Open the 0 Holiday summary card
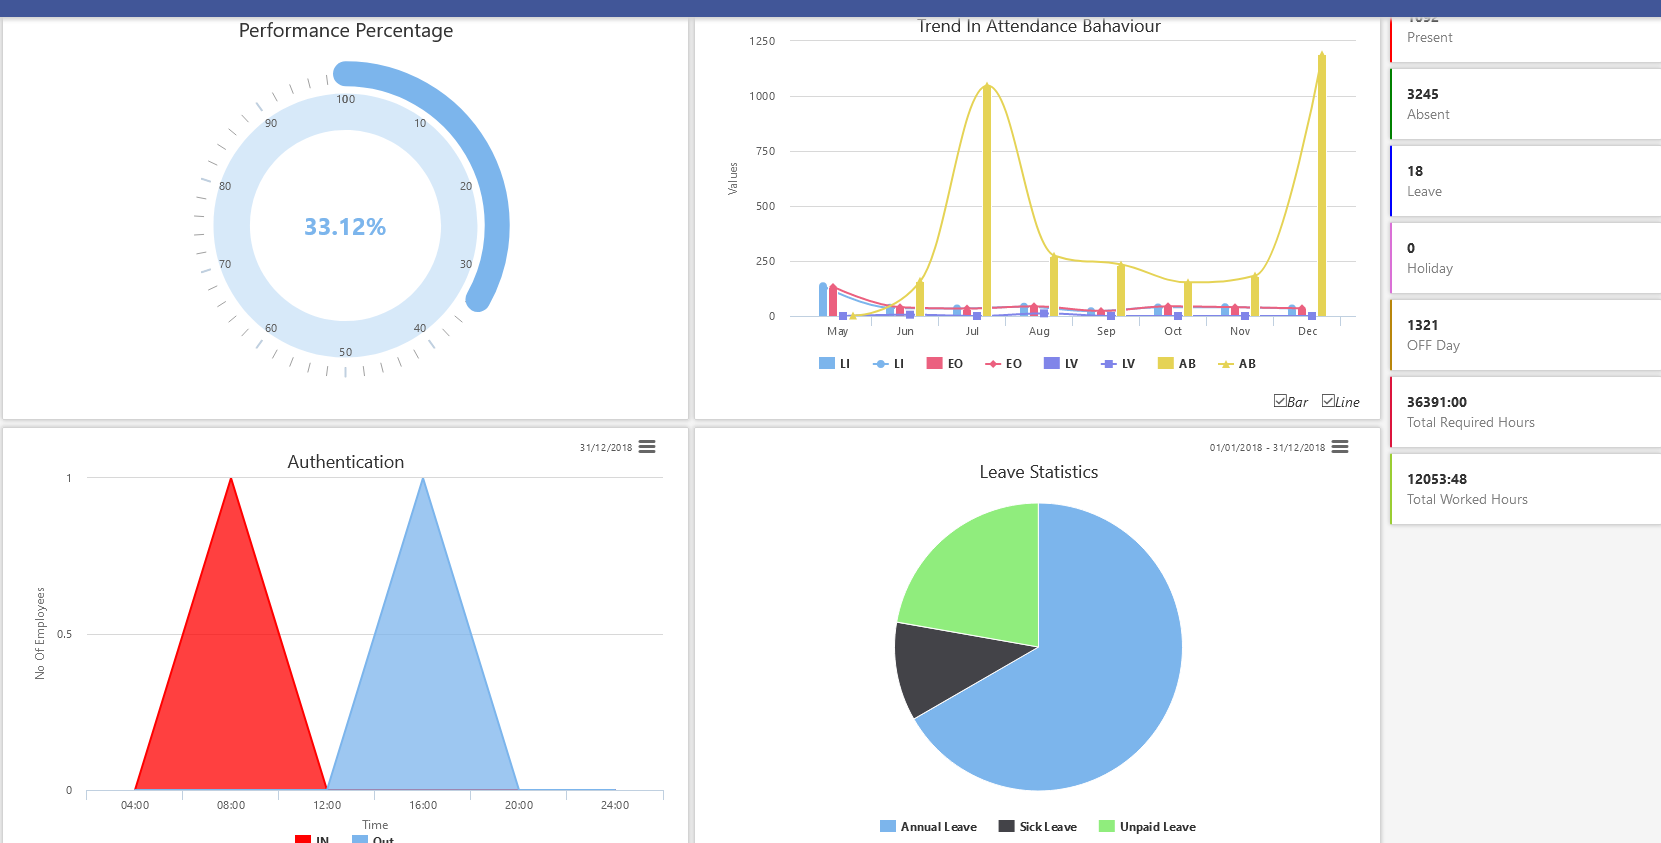The width and height of the screenshot is (1661, 843). point(1525,258)
